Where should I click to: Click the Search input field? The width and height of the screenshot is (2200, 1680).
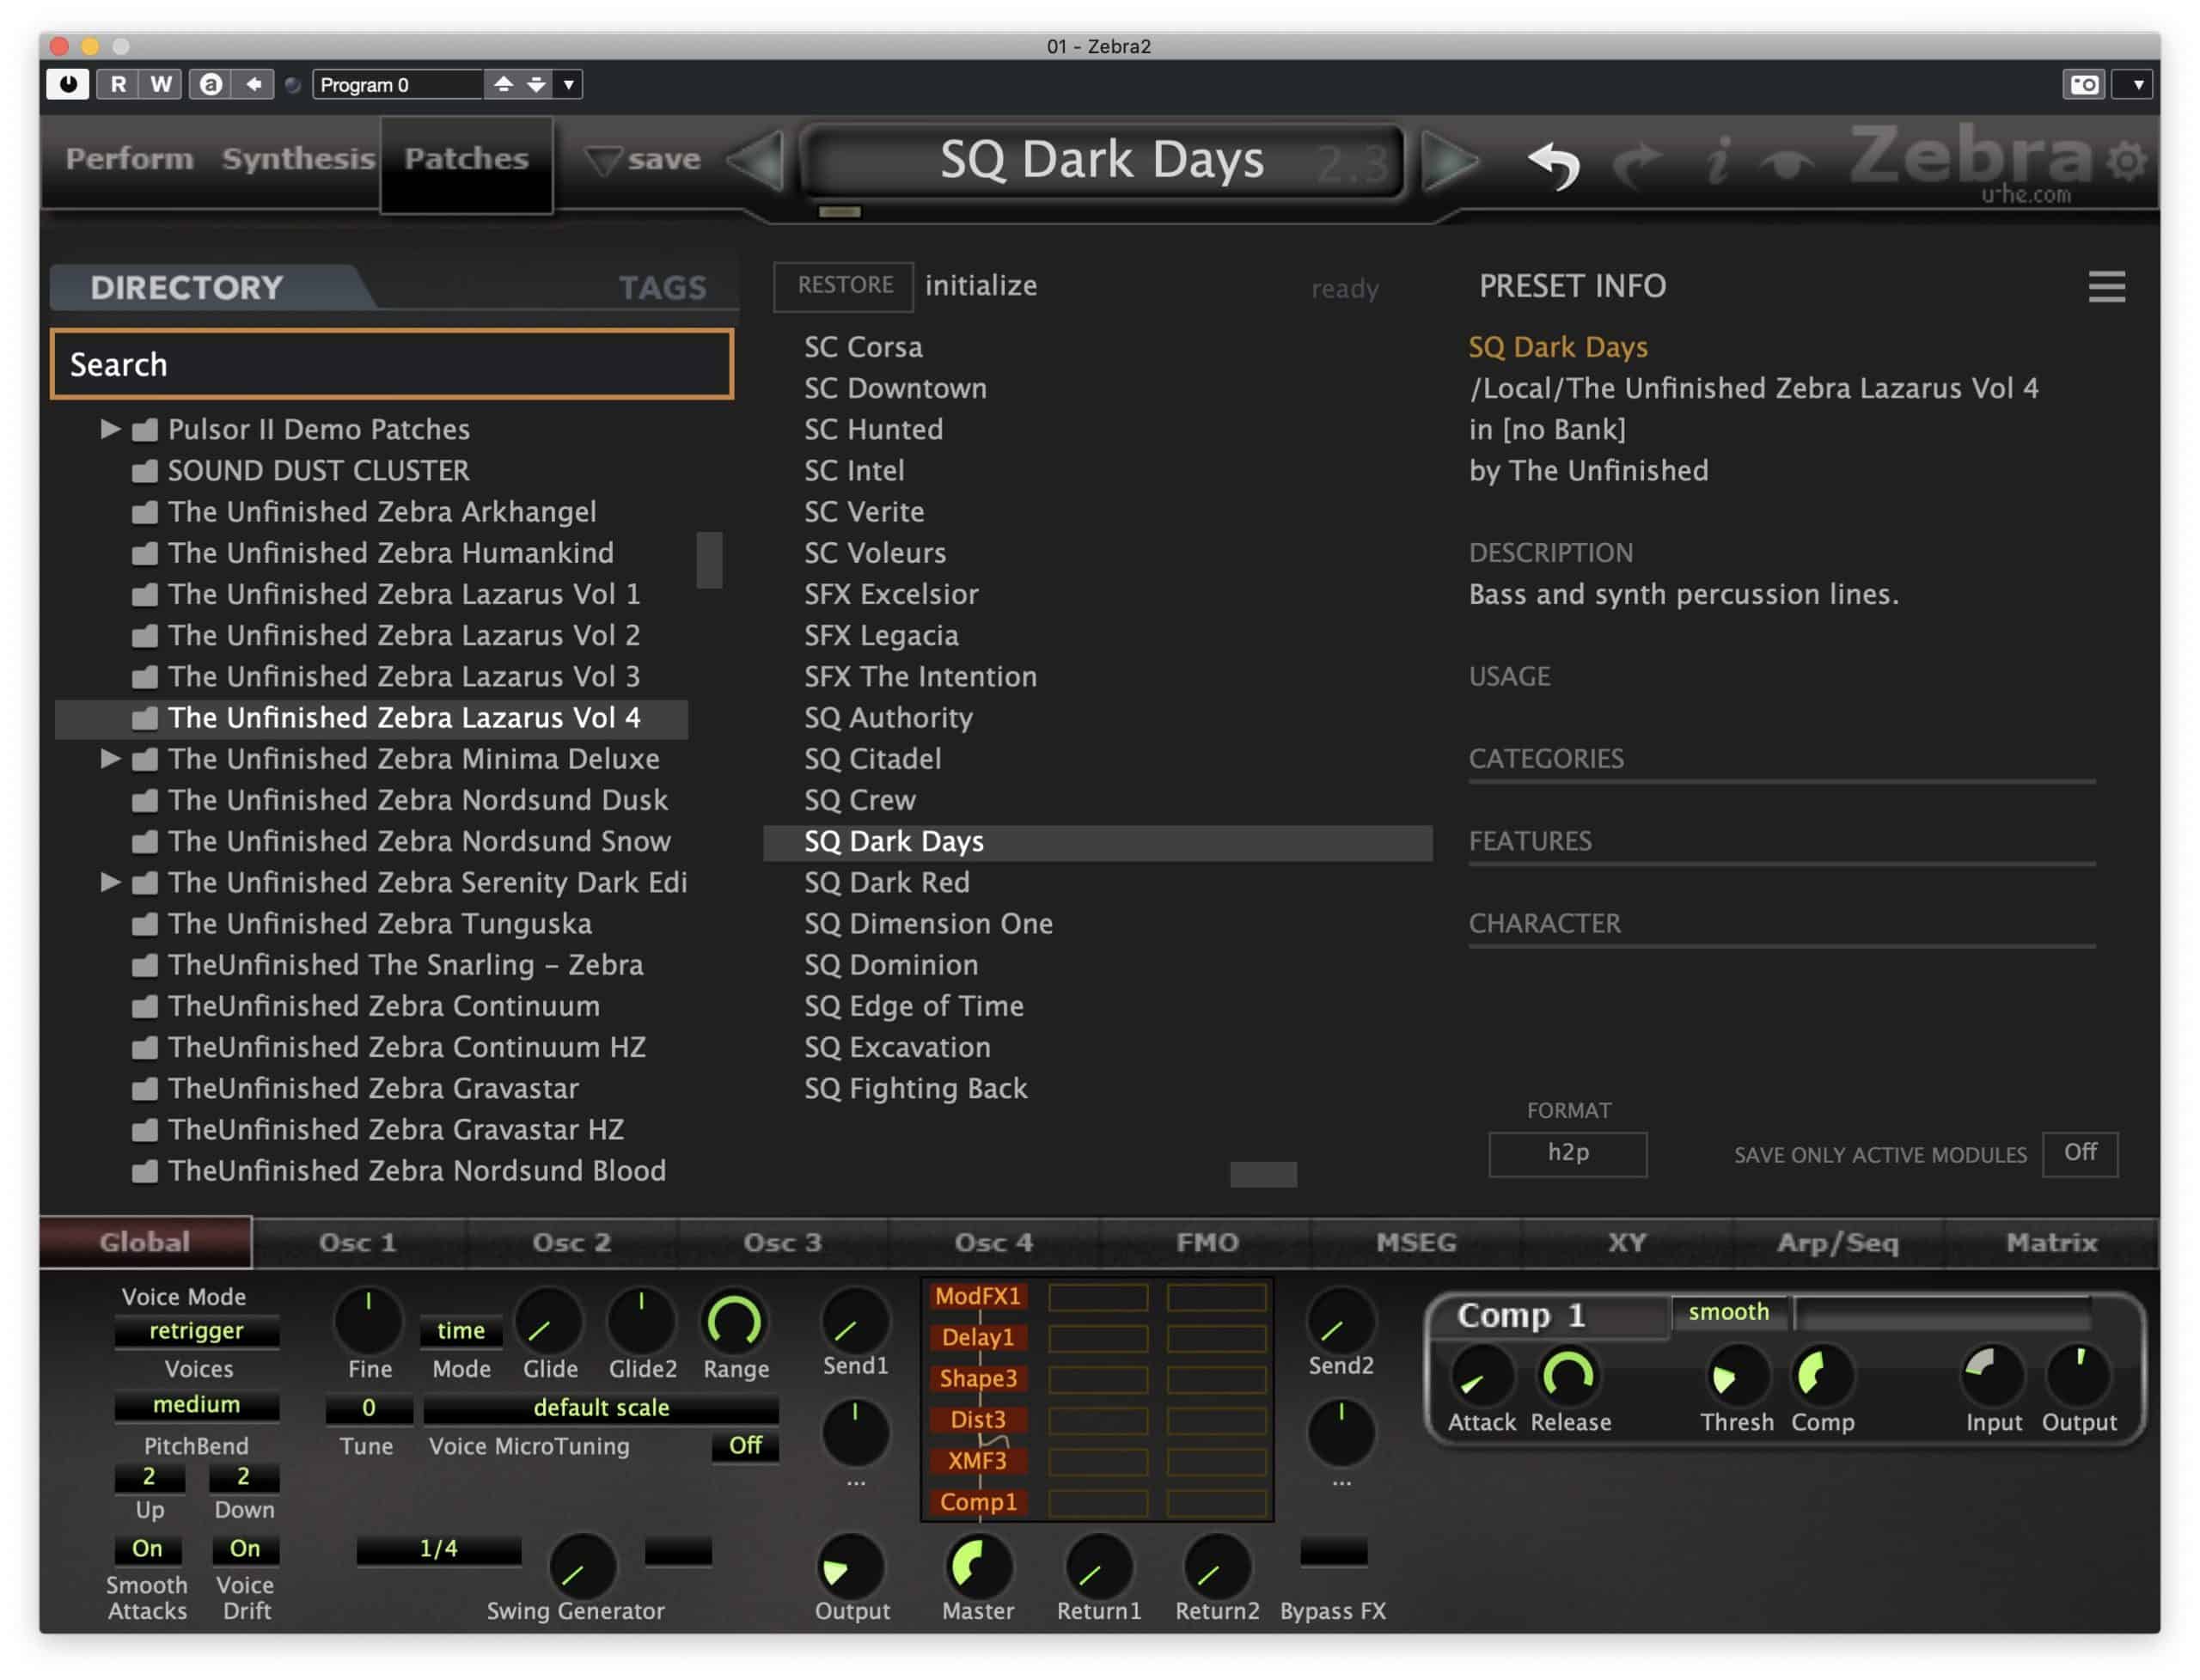point(392,365)
